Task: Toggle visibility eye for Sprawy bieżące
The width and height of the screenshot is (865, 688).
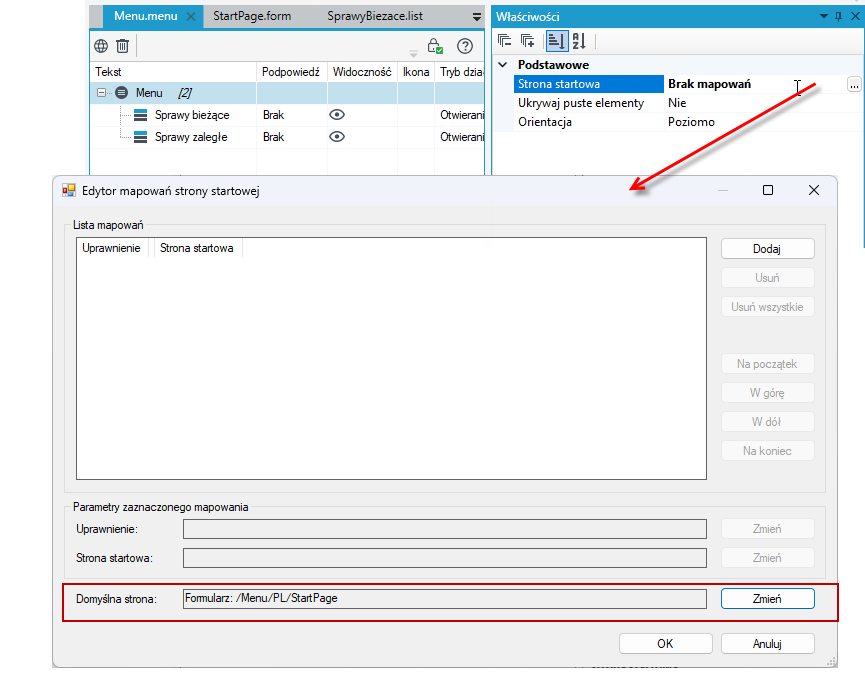Action: click(x=337, y=115)
